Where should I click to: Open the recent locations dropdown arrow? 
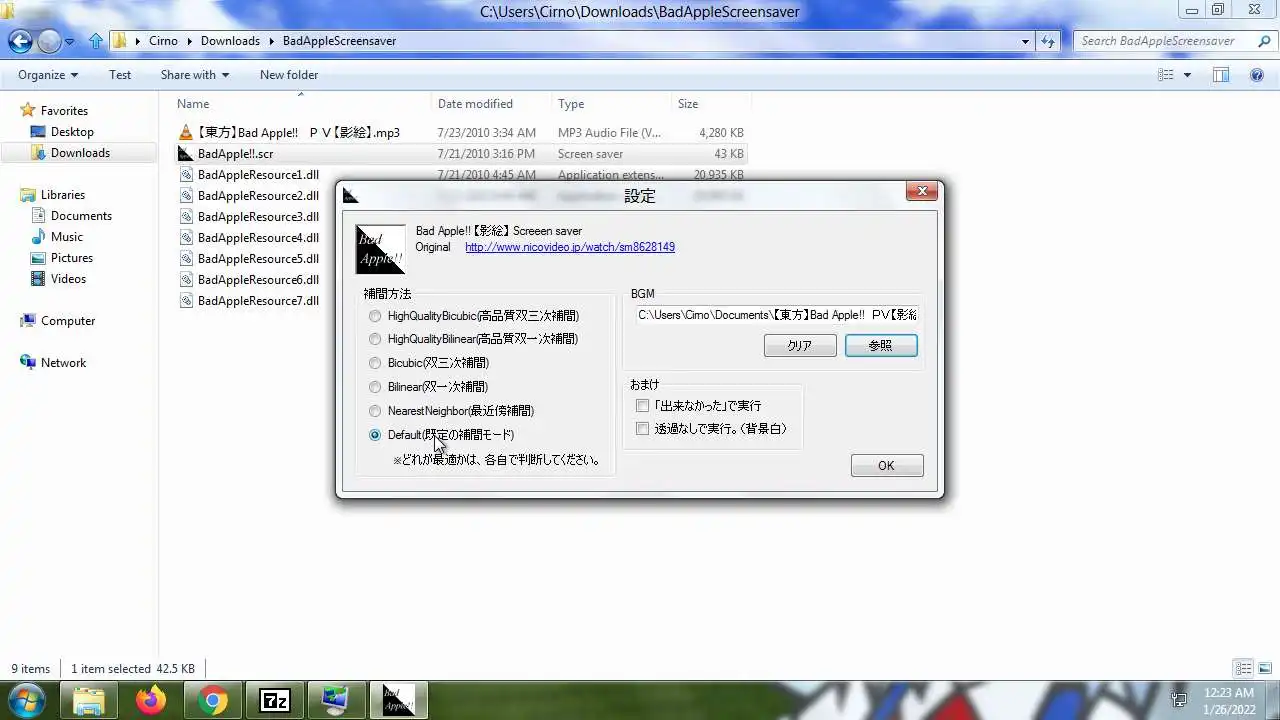pyautogui.click(x=70, y=42)
